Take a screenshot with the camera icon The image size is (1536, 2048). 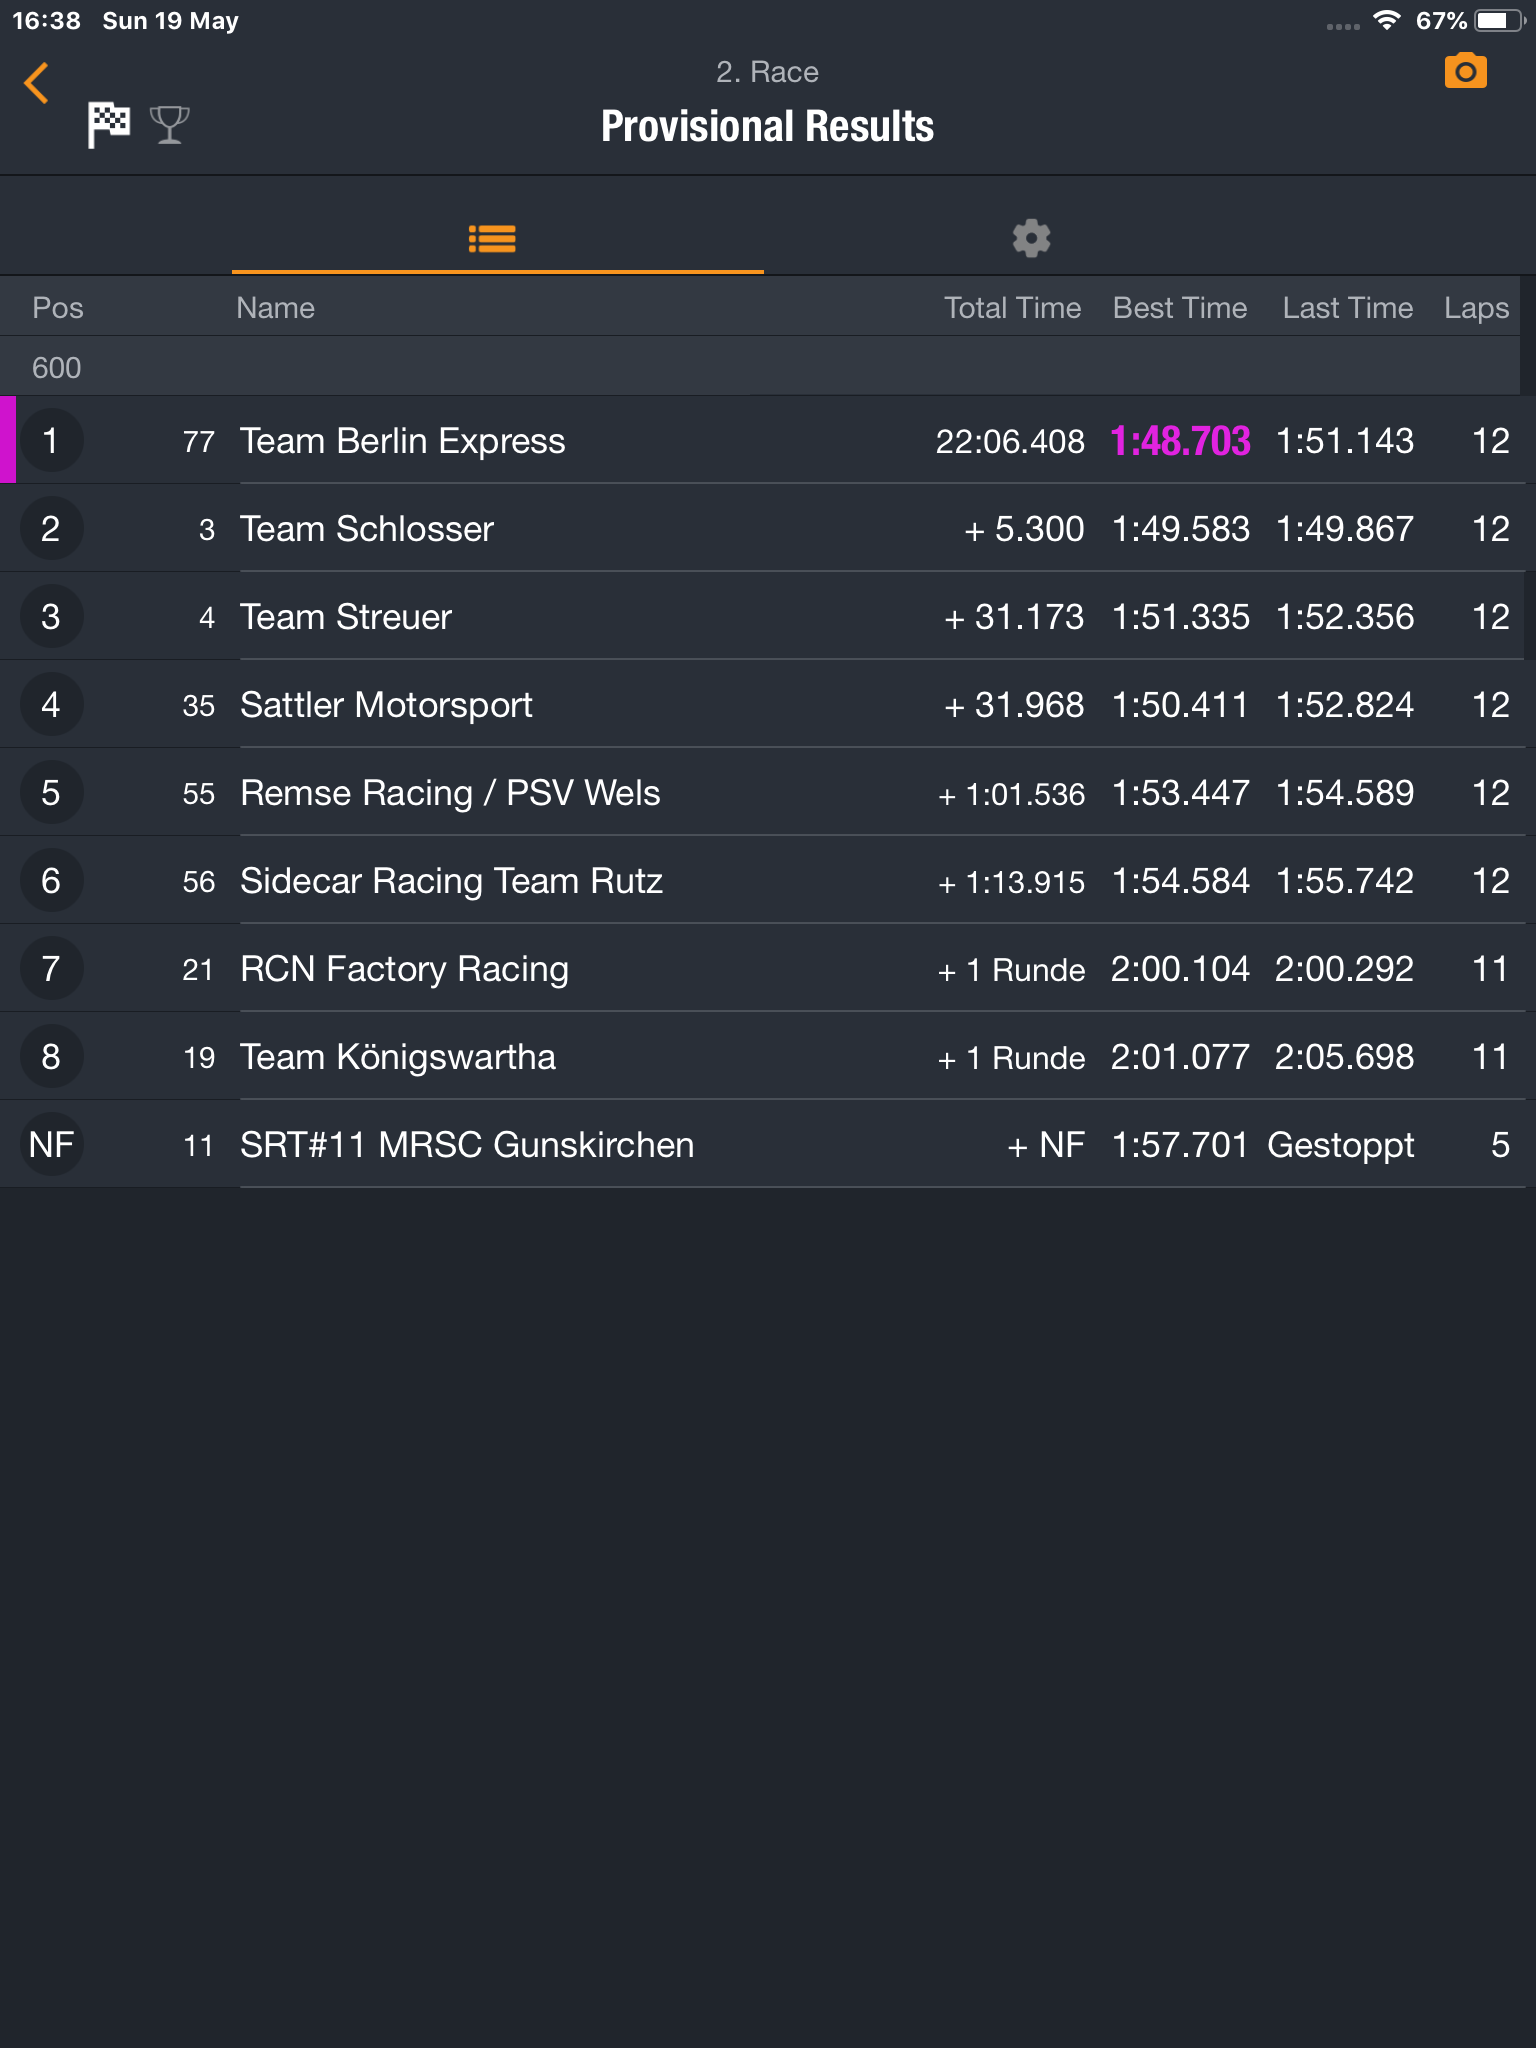tap(1465, 71)
